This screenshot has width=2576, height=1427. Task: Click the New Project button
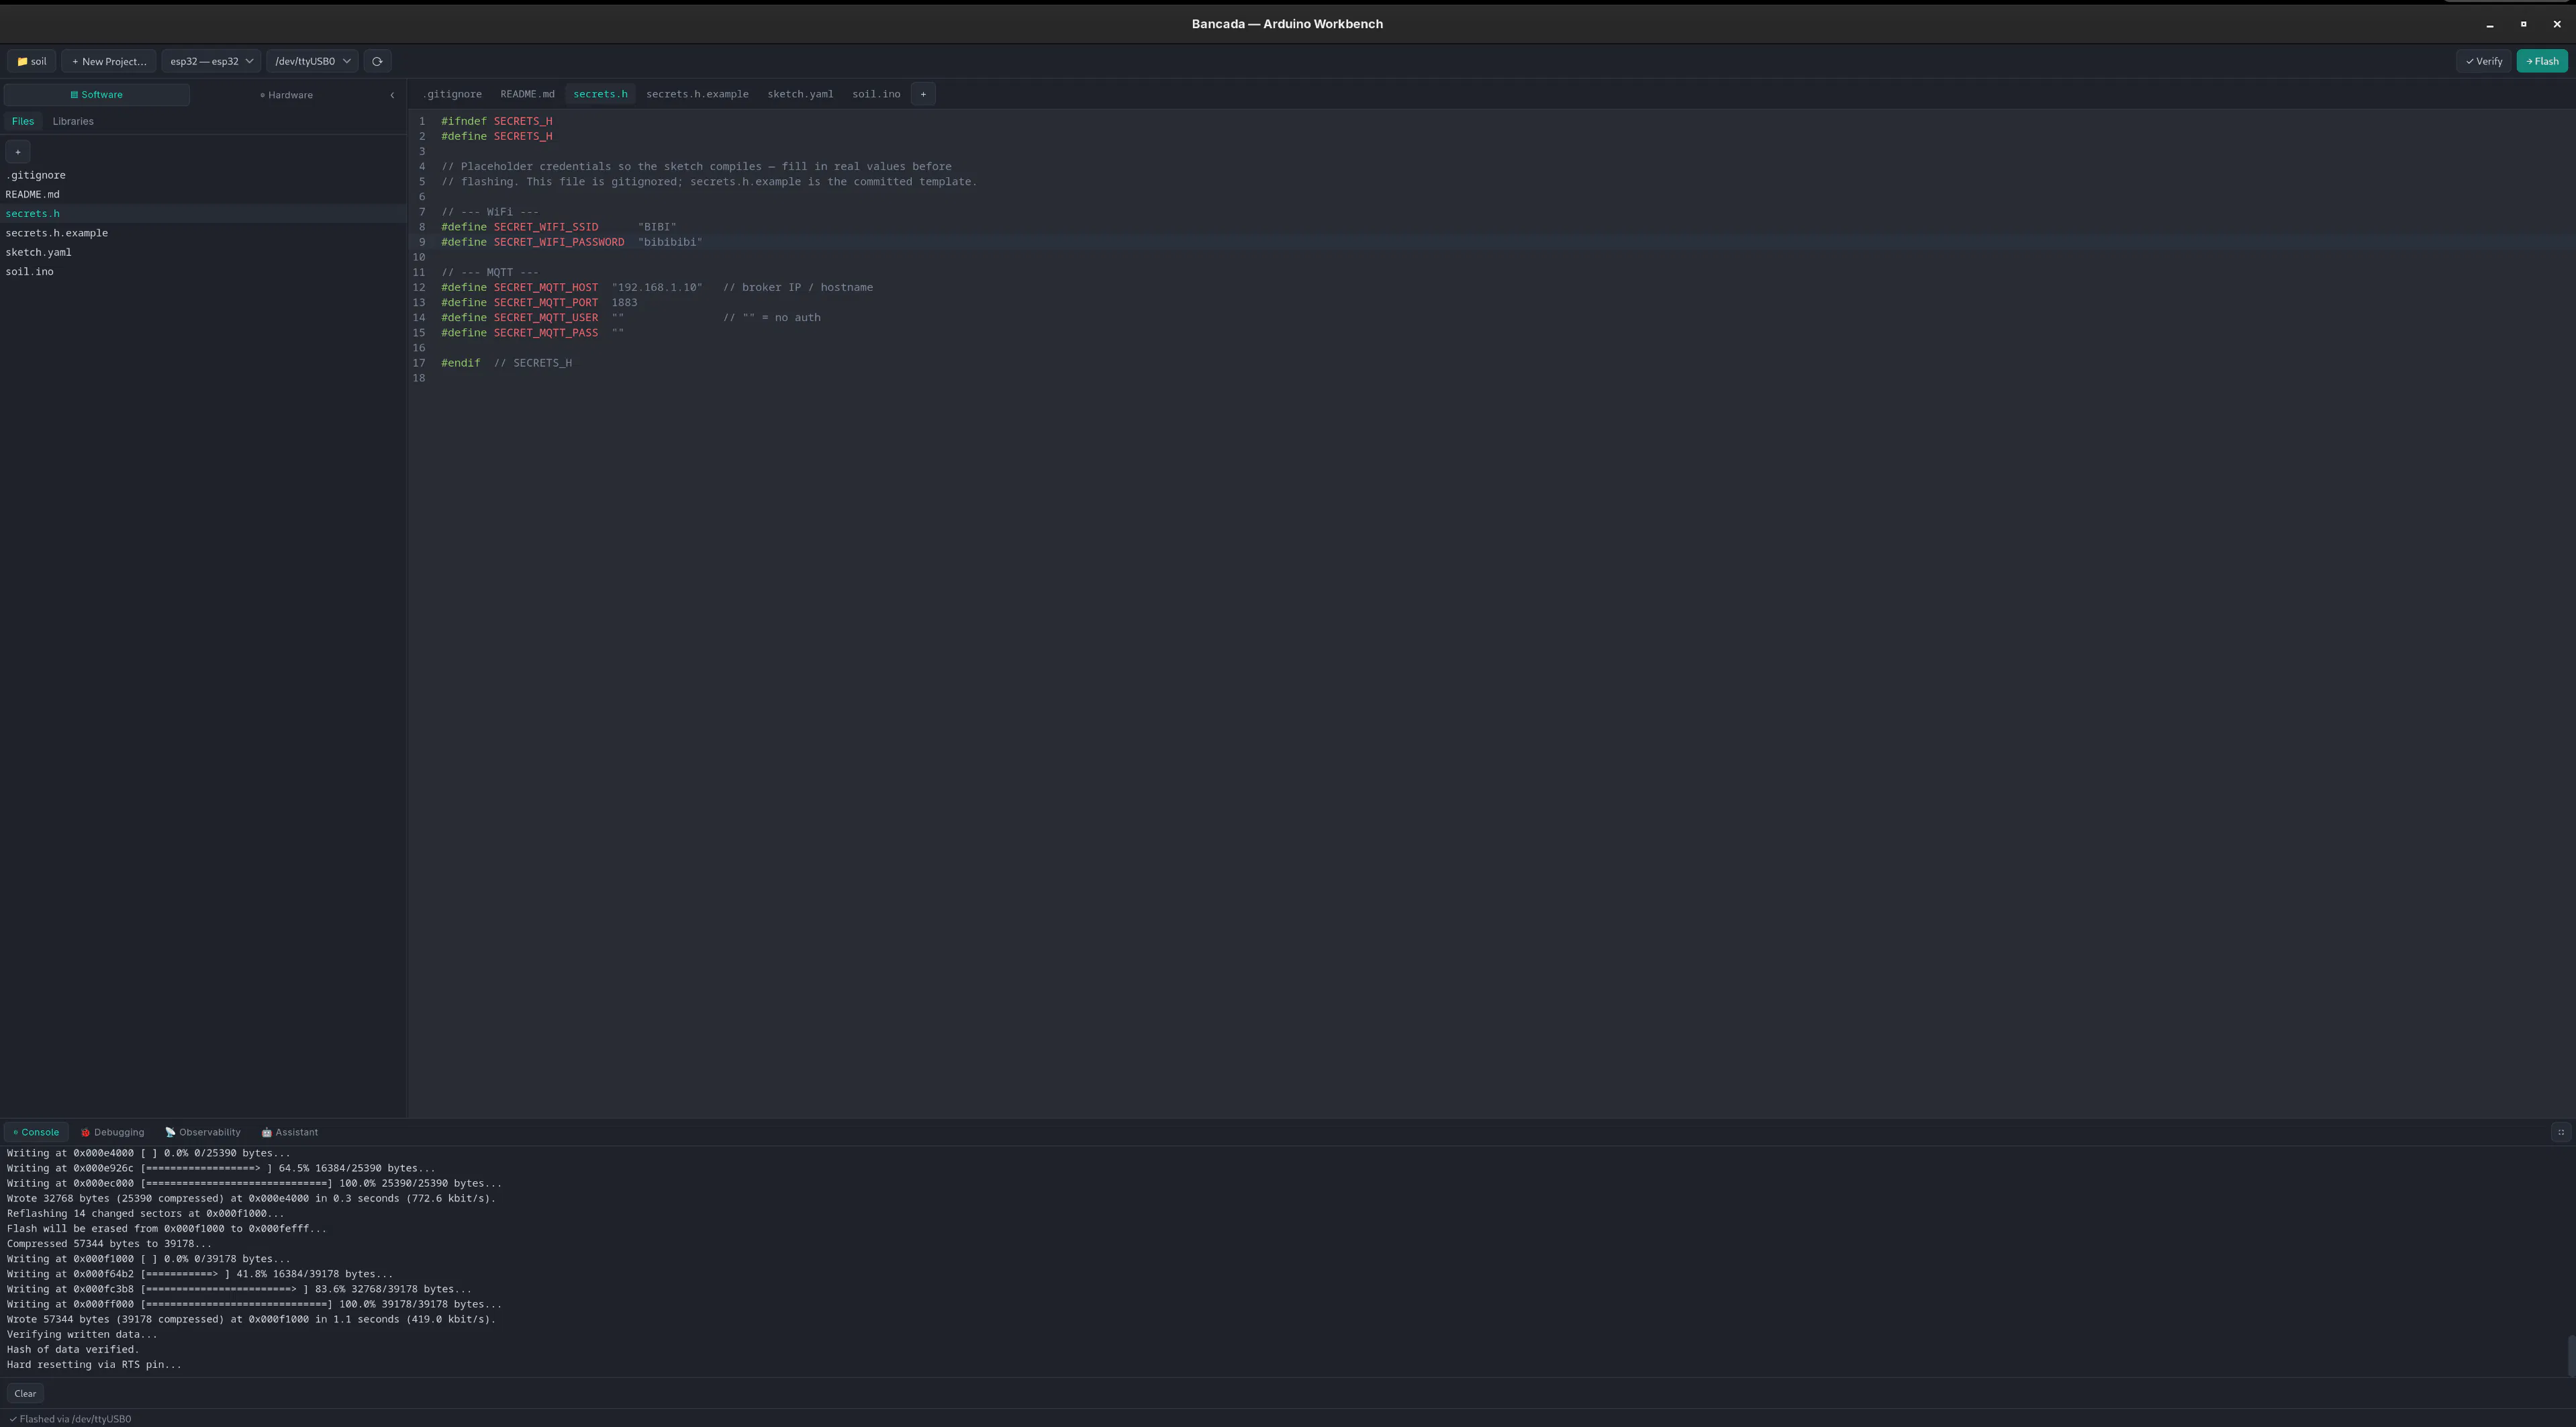tap(109, 61)
